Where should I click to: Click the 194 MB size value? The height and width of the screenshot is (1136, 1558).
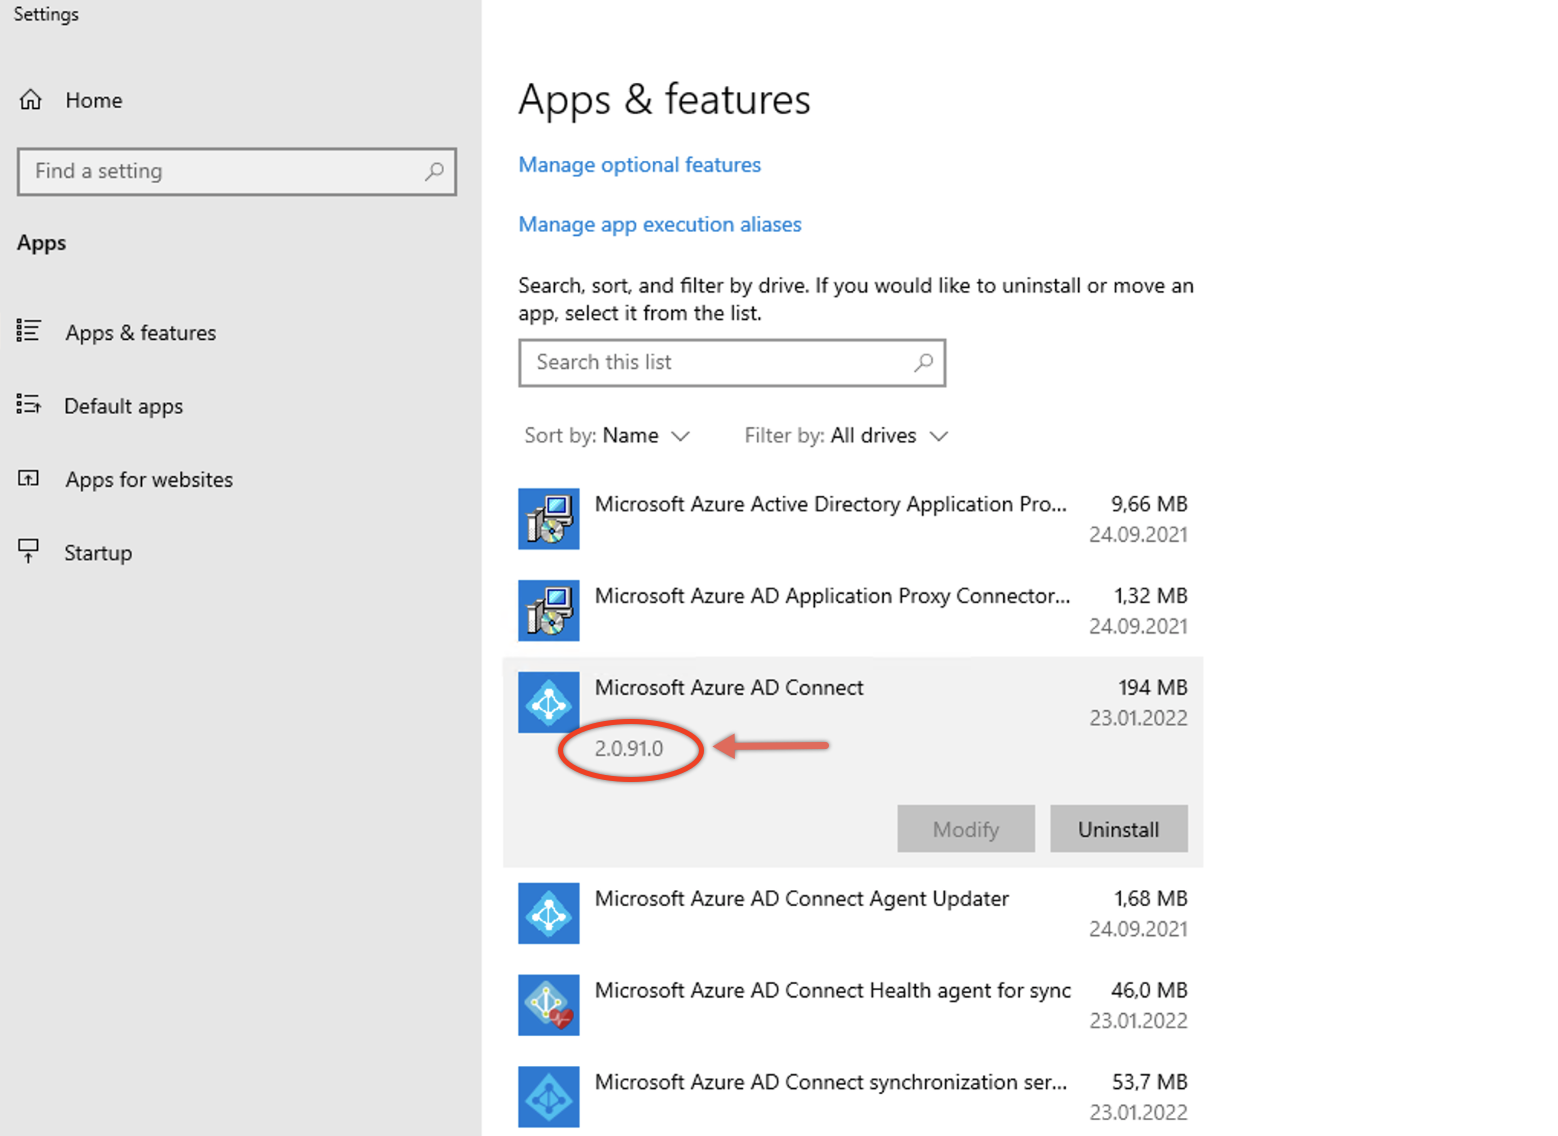1152,688
